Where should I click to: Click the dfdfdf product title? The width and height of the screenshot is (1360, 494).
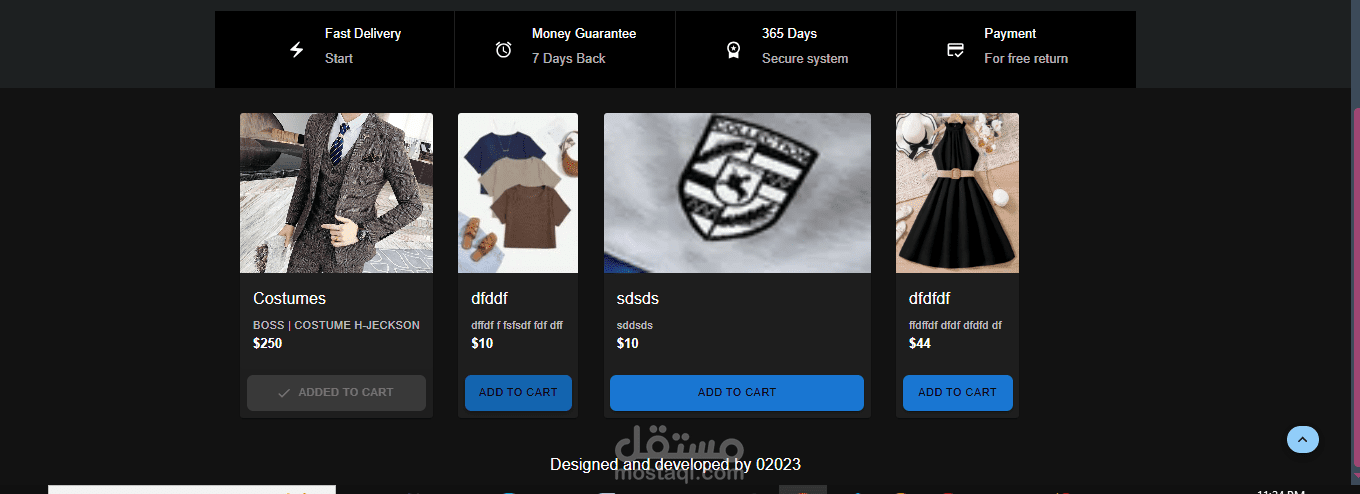pos(930,298)
